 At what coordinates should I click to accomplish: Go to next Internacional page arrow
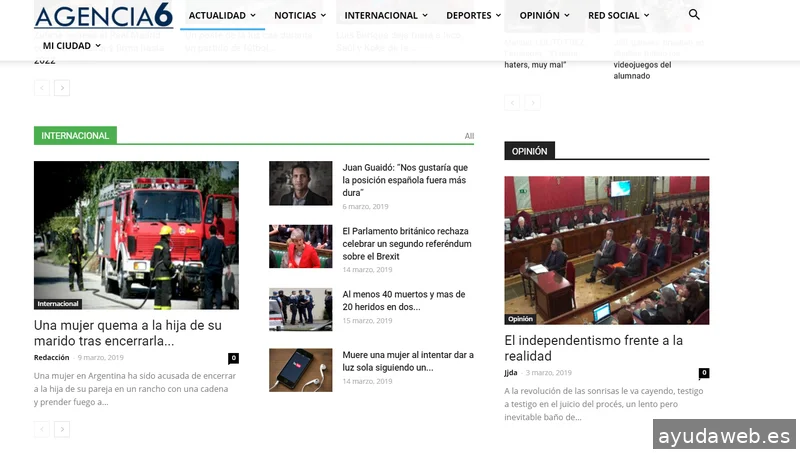[62, 429]
